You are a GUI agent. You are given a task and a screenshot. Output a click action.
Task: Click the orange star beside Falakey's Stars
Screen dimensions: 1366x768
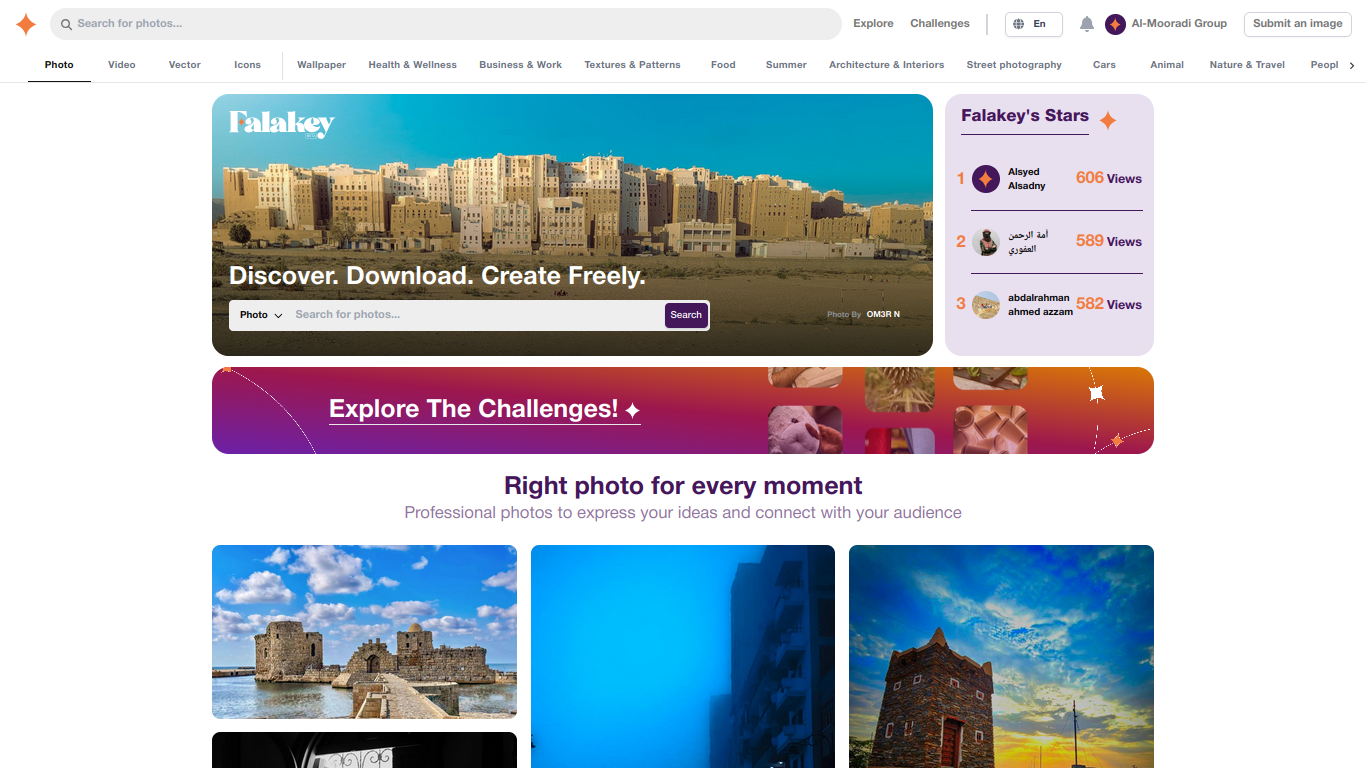[1108, 121]
